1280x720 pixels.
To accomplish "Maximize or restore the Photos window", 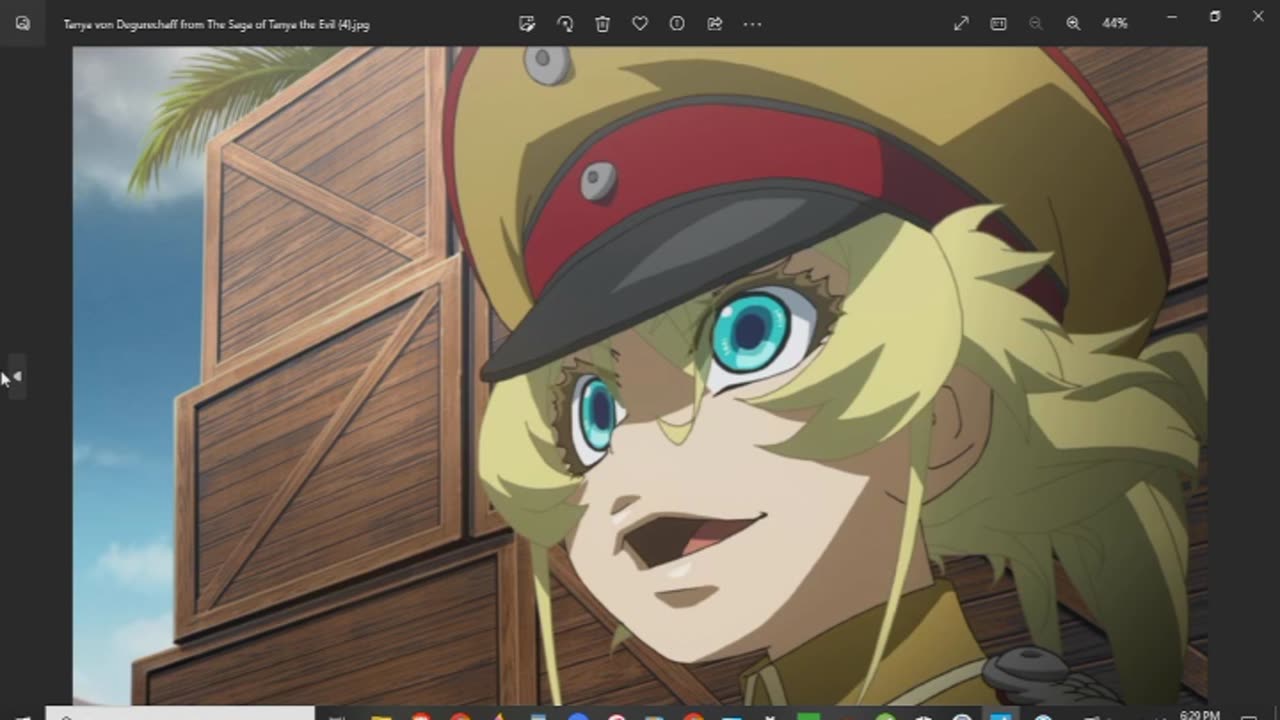I will click(x=1215, y=16).
